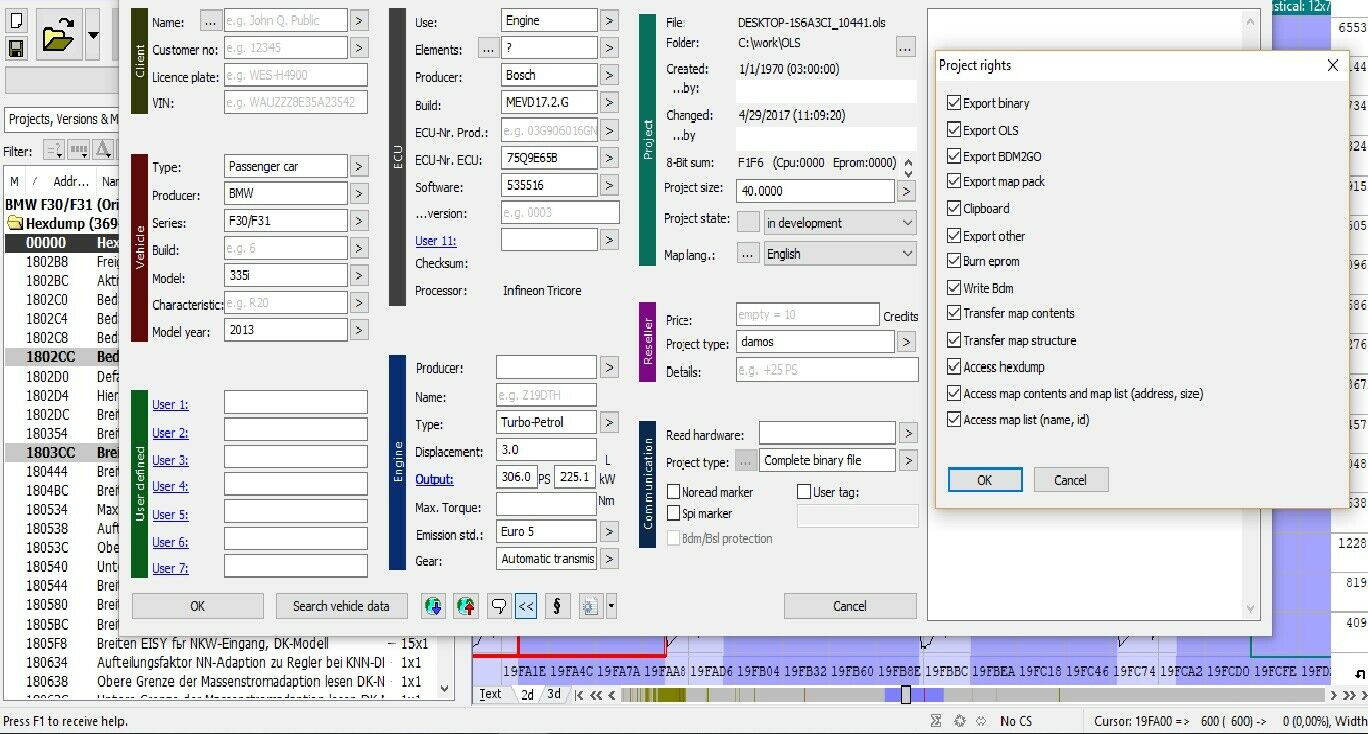Click the slider handle on the hexdump overview bar
Viewport: 1368px width, 734px height.
click(906, 694)
